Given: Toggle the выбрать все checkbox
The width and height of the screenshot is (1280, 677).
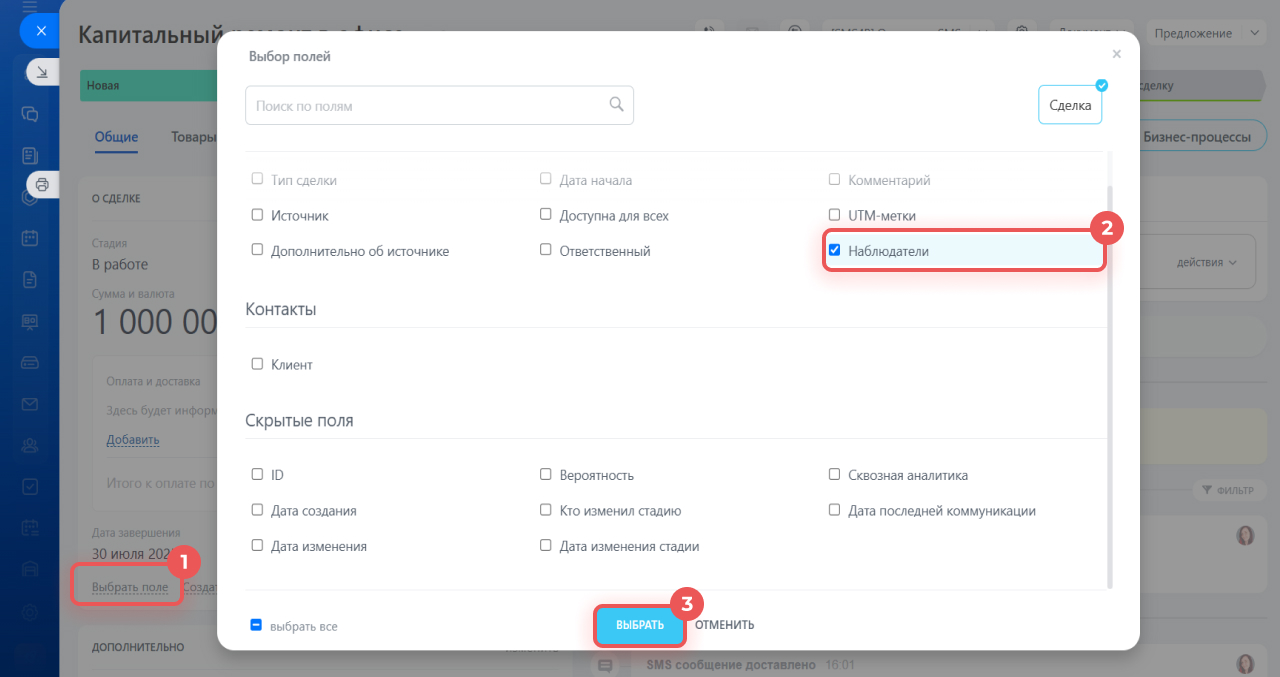Looking at the screenshot, I should click(256, 625).
